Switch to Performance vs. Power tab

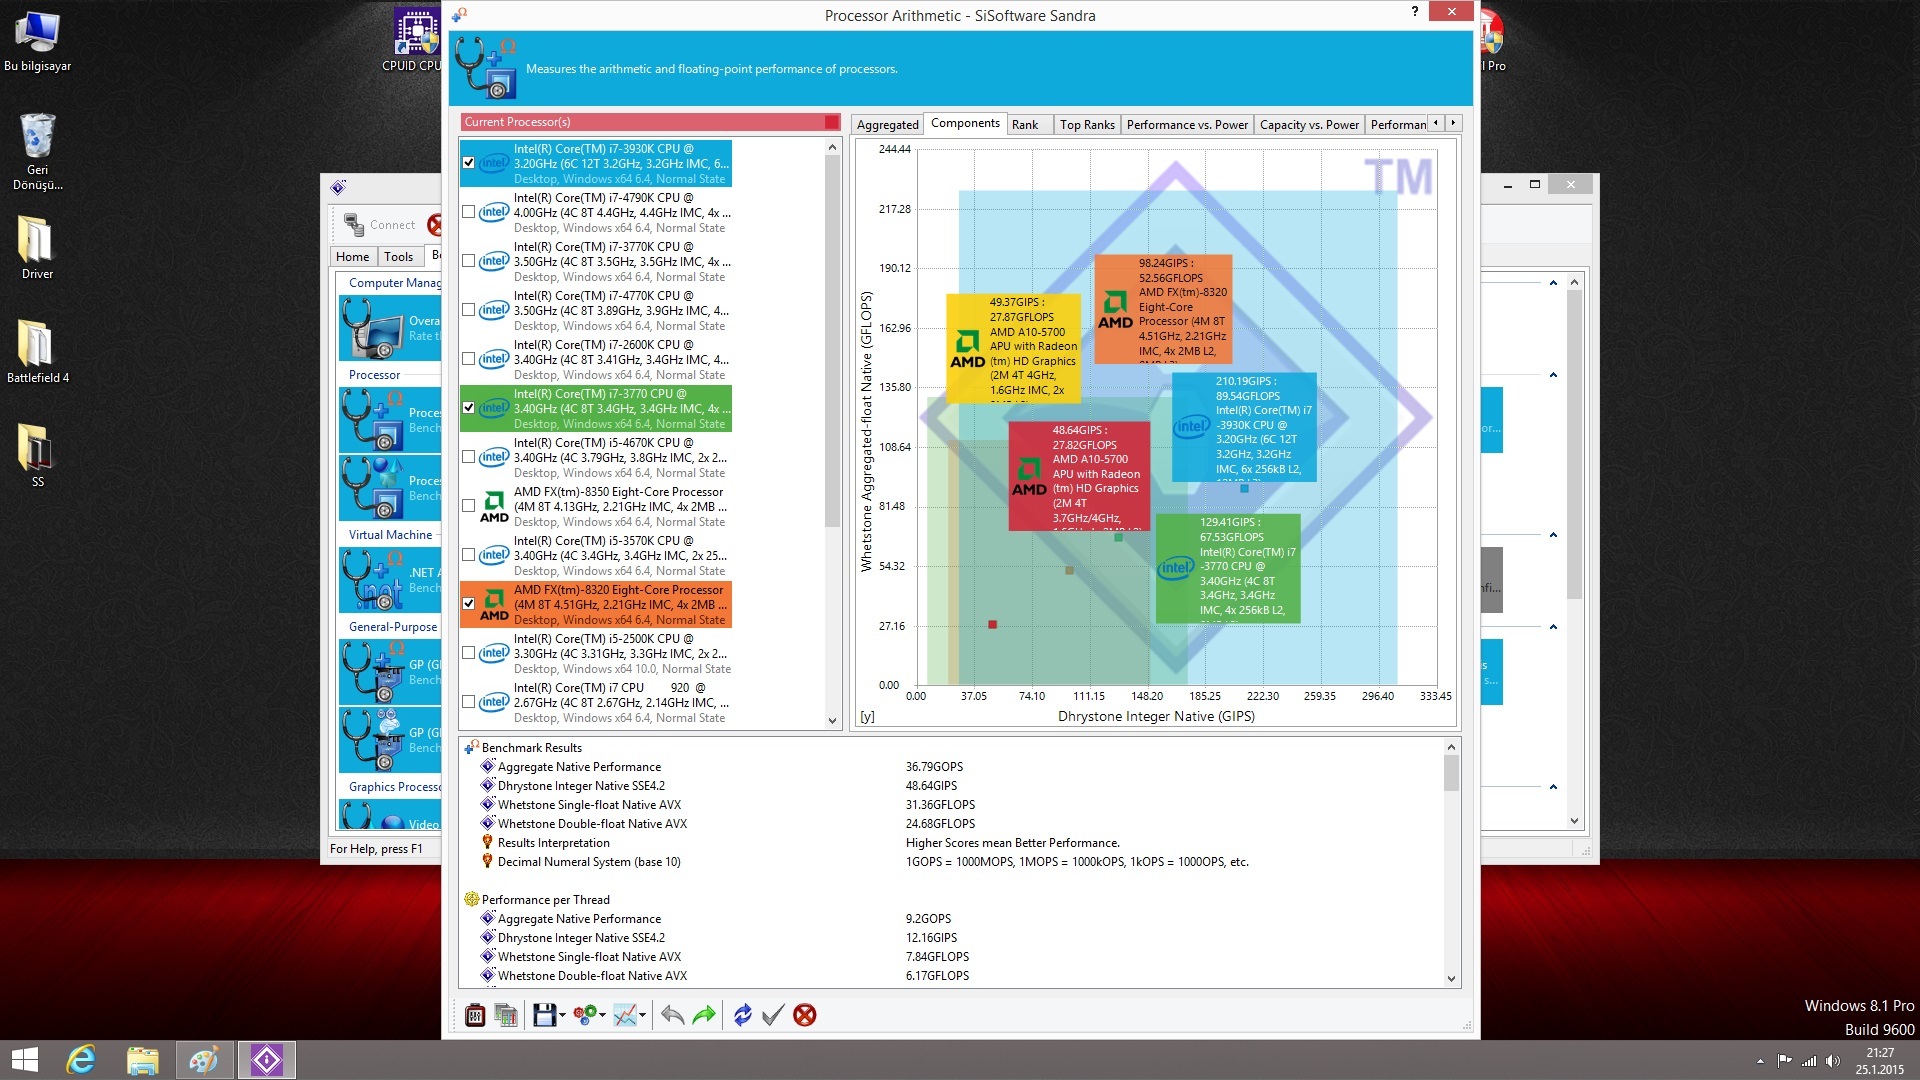coord(1187,125)
